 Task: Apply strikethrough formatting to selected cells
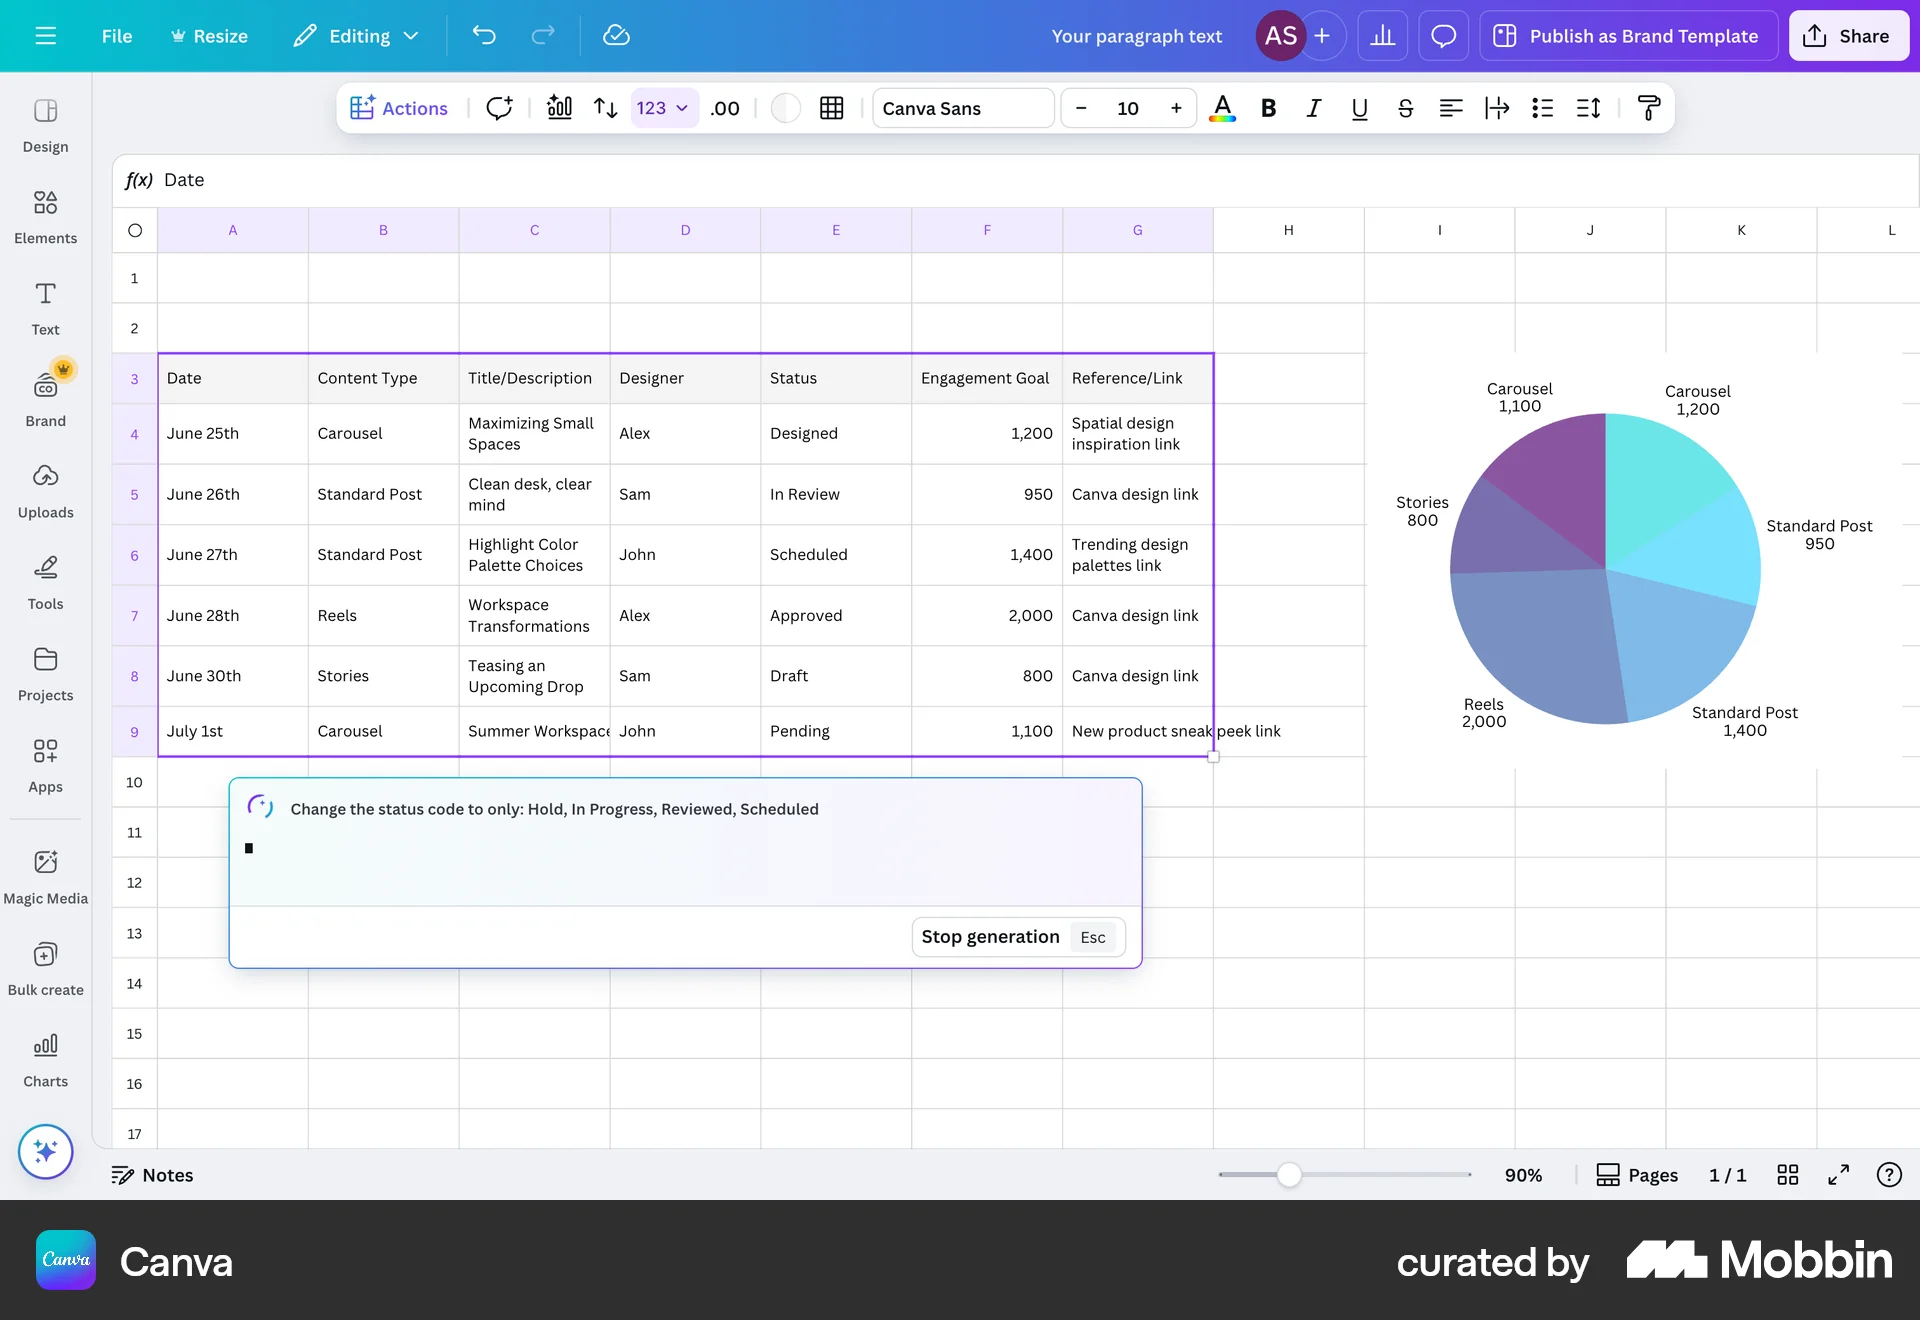(x=1404, y=108)
